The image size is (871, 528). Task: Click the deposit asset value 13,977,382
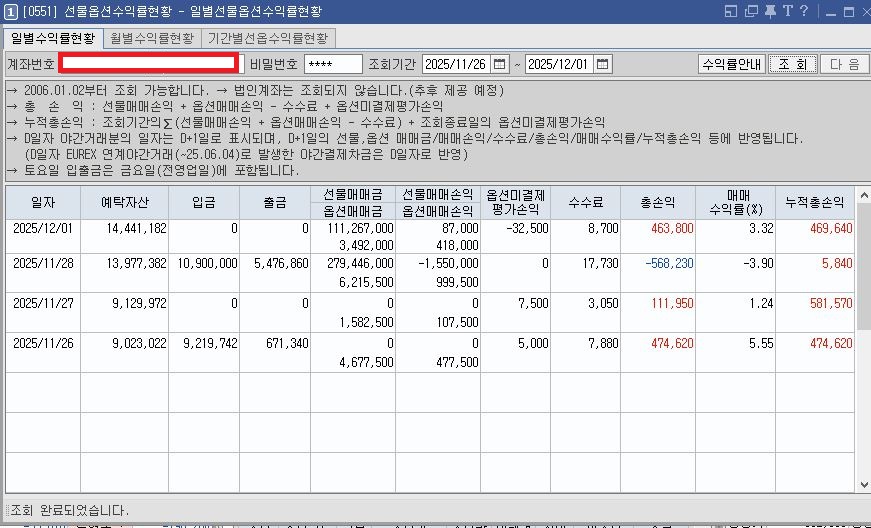136,263
